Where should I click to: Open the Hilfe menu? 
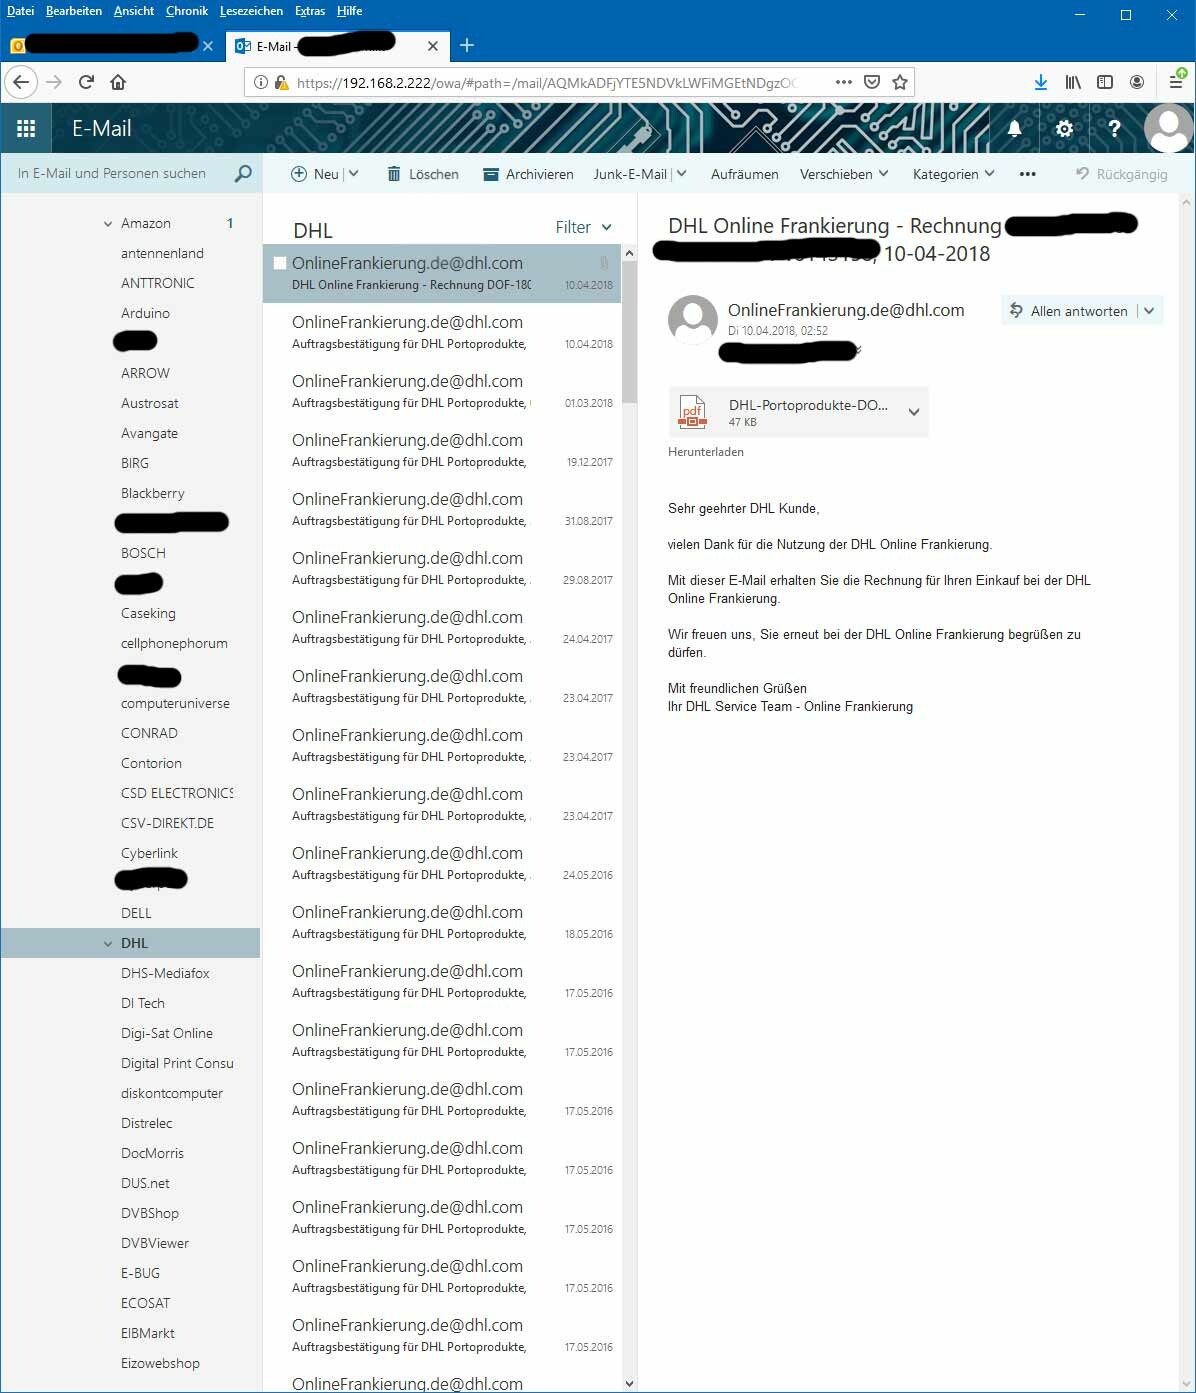click(349, 11)
